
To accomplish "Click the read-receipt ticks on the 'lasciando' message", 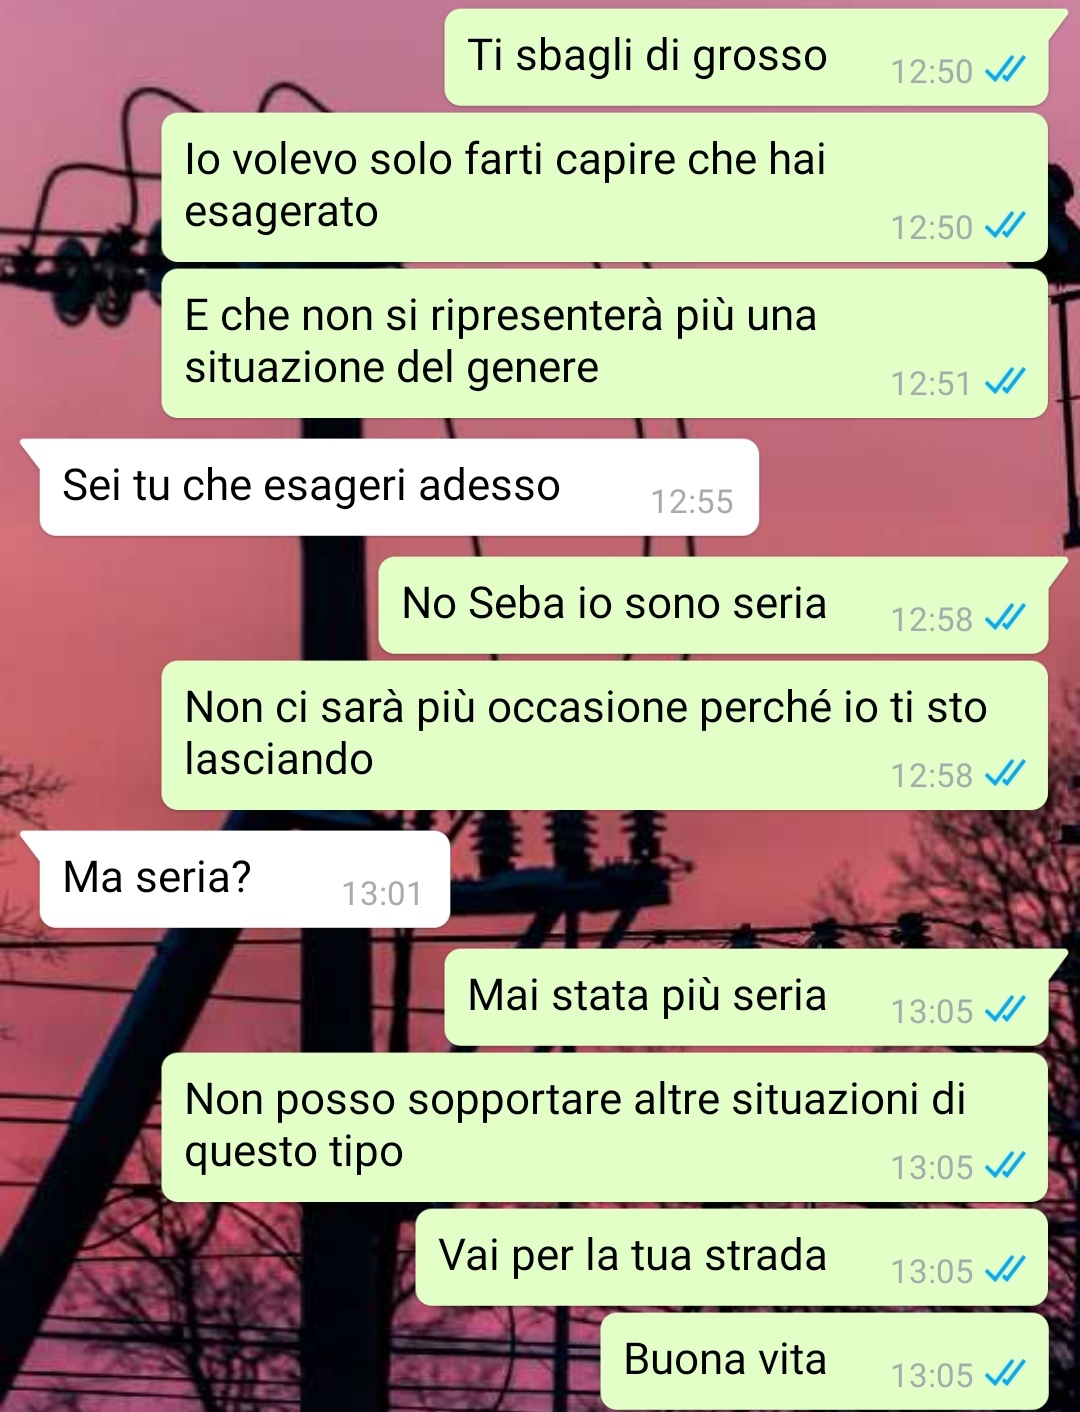I will (x=1004, y=774).
